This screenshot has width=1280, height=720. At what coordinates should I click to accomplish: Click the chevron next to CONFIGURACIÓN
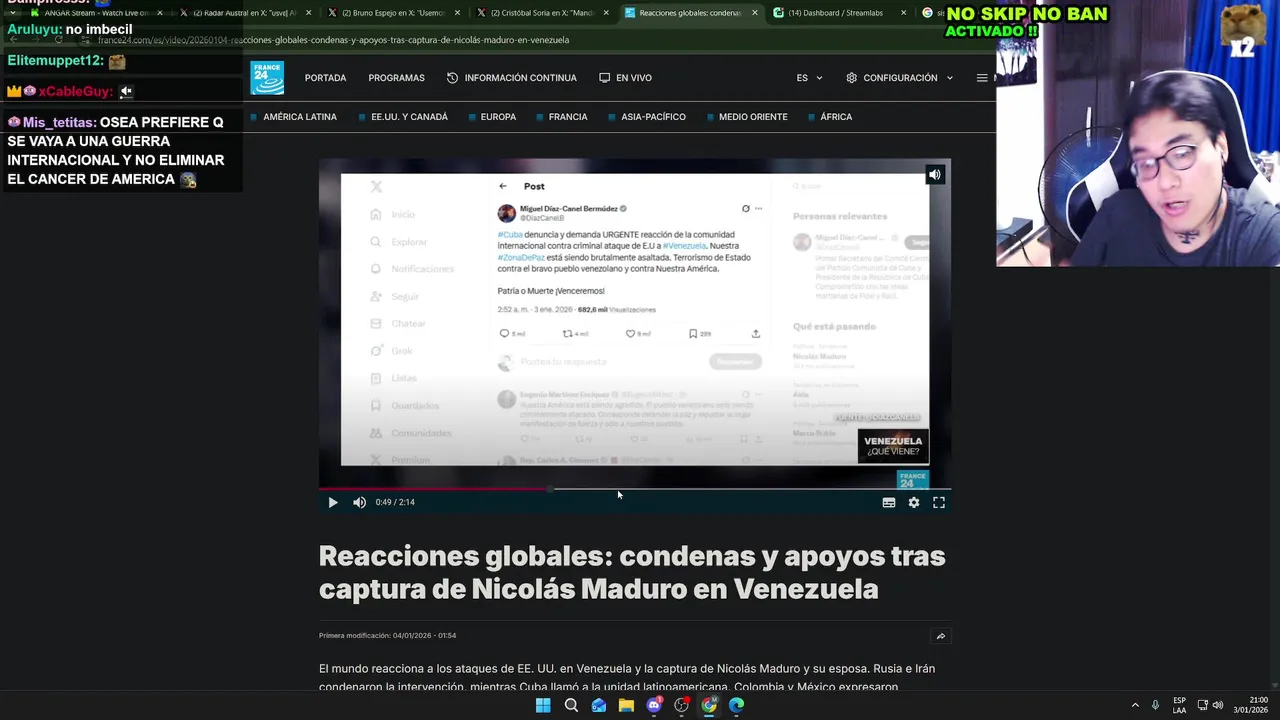point(949,78)
